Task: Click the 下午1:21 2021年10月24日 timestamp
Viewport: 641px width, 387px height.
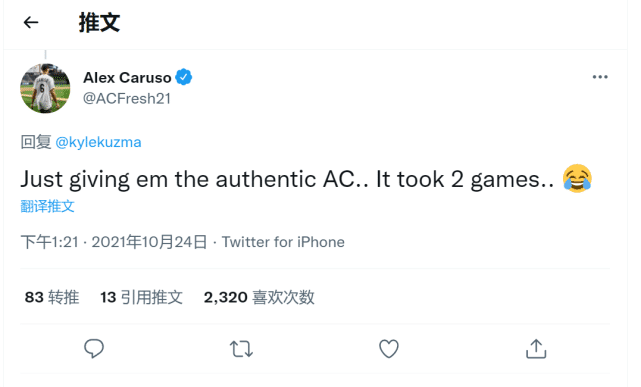Action: click(114, 242)
